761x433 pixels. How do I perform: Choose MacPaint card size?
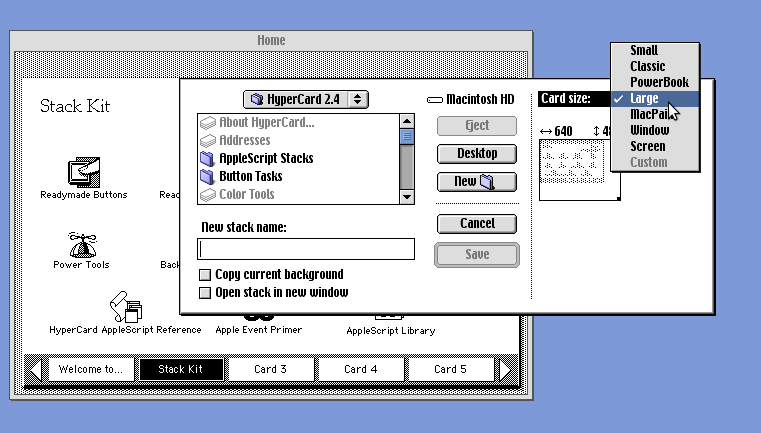pyautogui.click(x=655, y=115)
